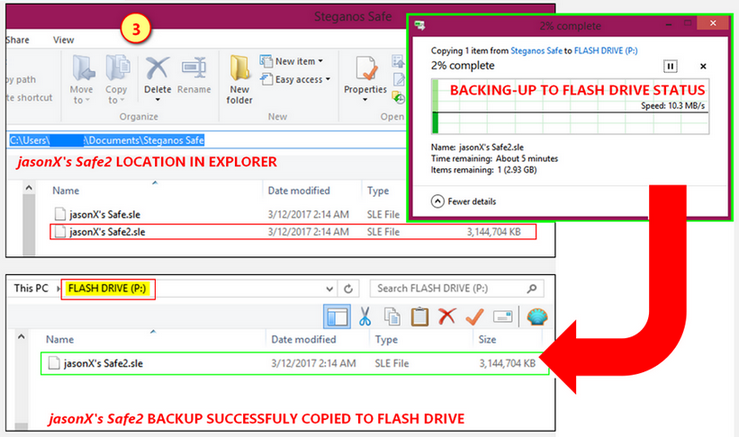The width and height of the screenshot is (739, 437).
Task: Select jasonX's Safe2.sle in Steganos Safe folder
Action: pos(293,232)
